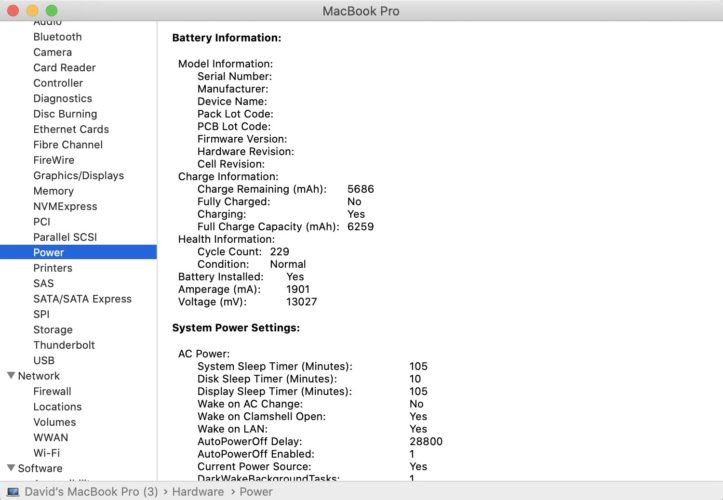Image resolution: width=723 pixels, height=500 pixels.
Task: Select Bluetooth in the sidebar
Action: (57, 37)
